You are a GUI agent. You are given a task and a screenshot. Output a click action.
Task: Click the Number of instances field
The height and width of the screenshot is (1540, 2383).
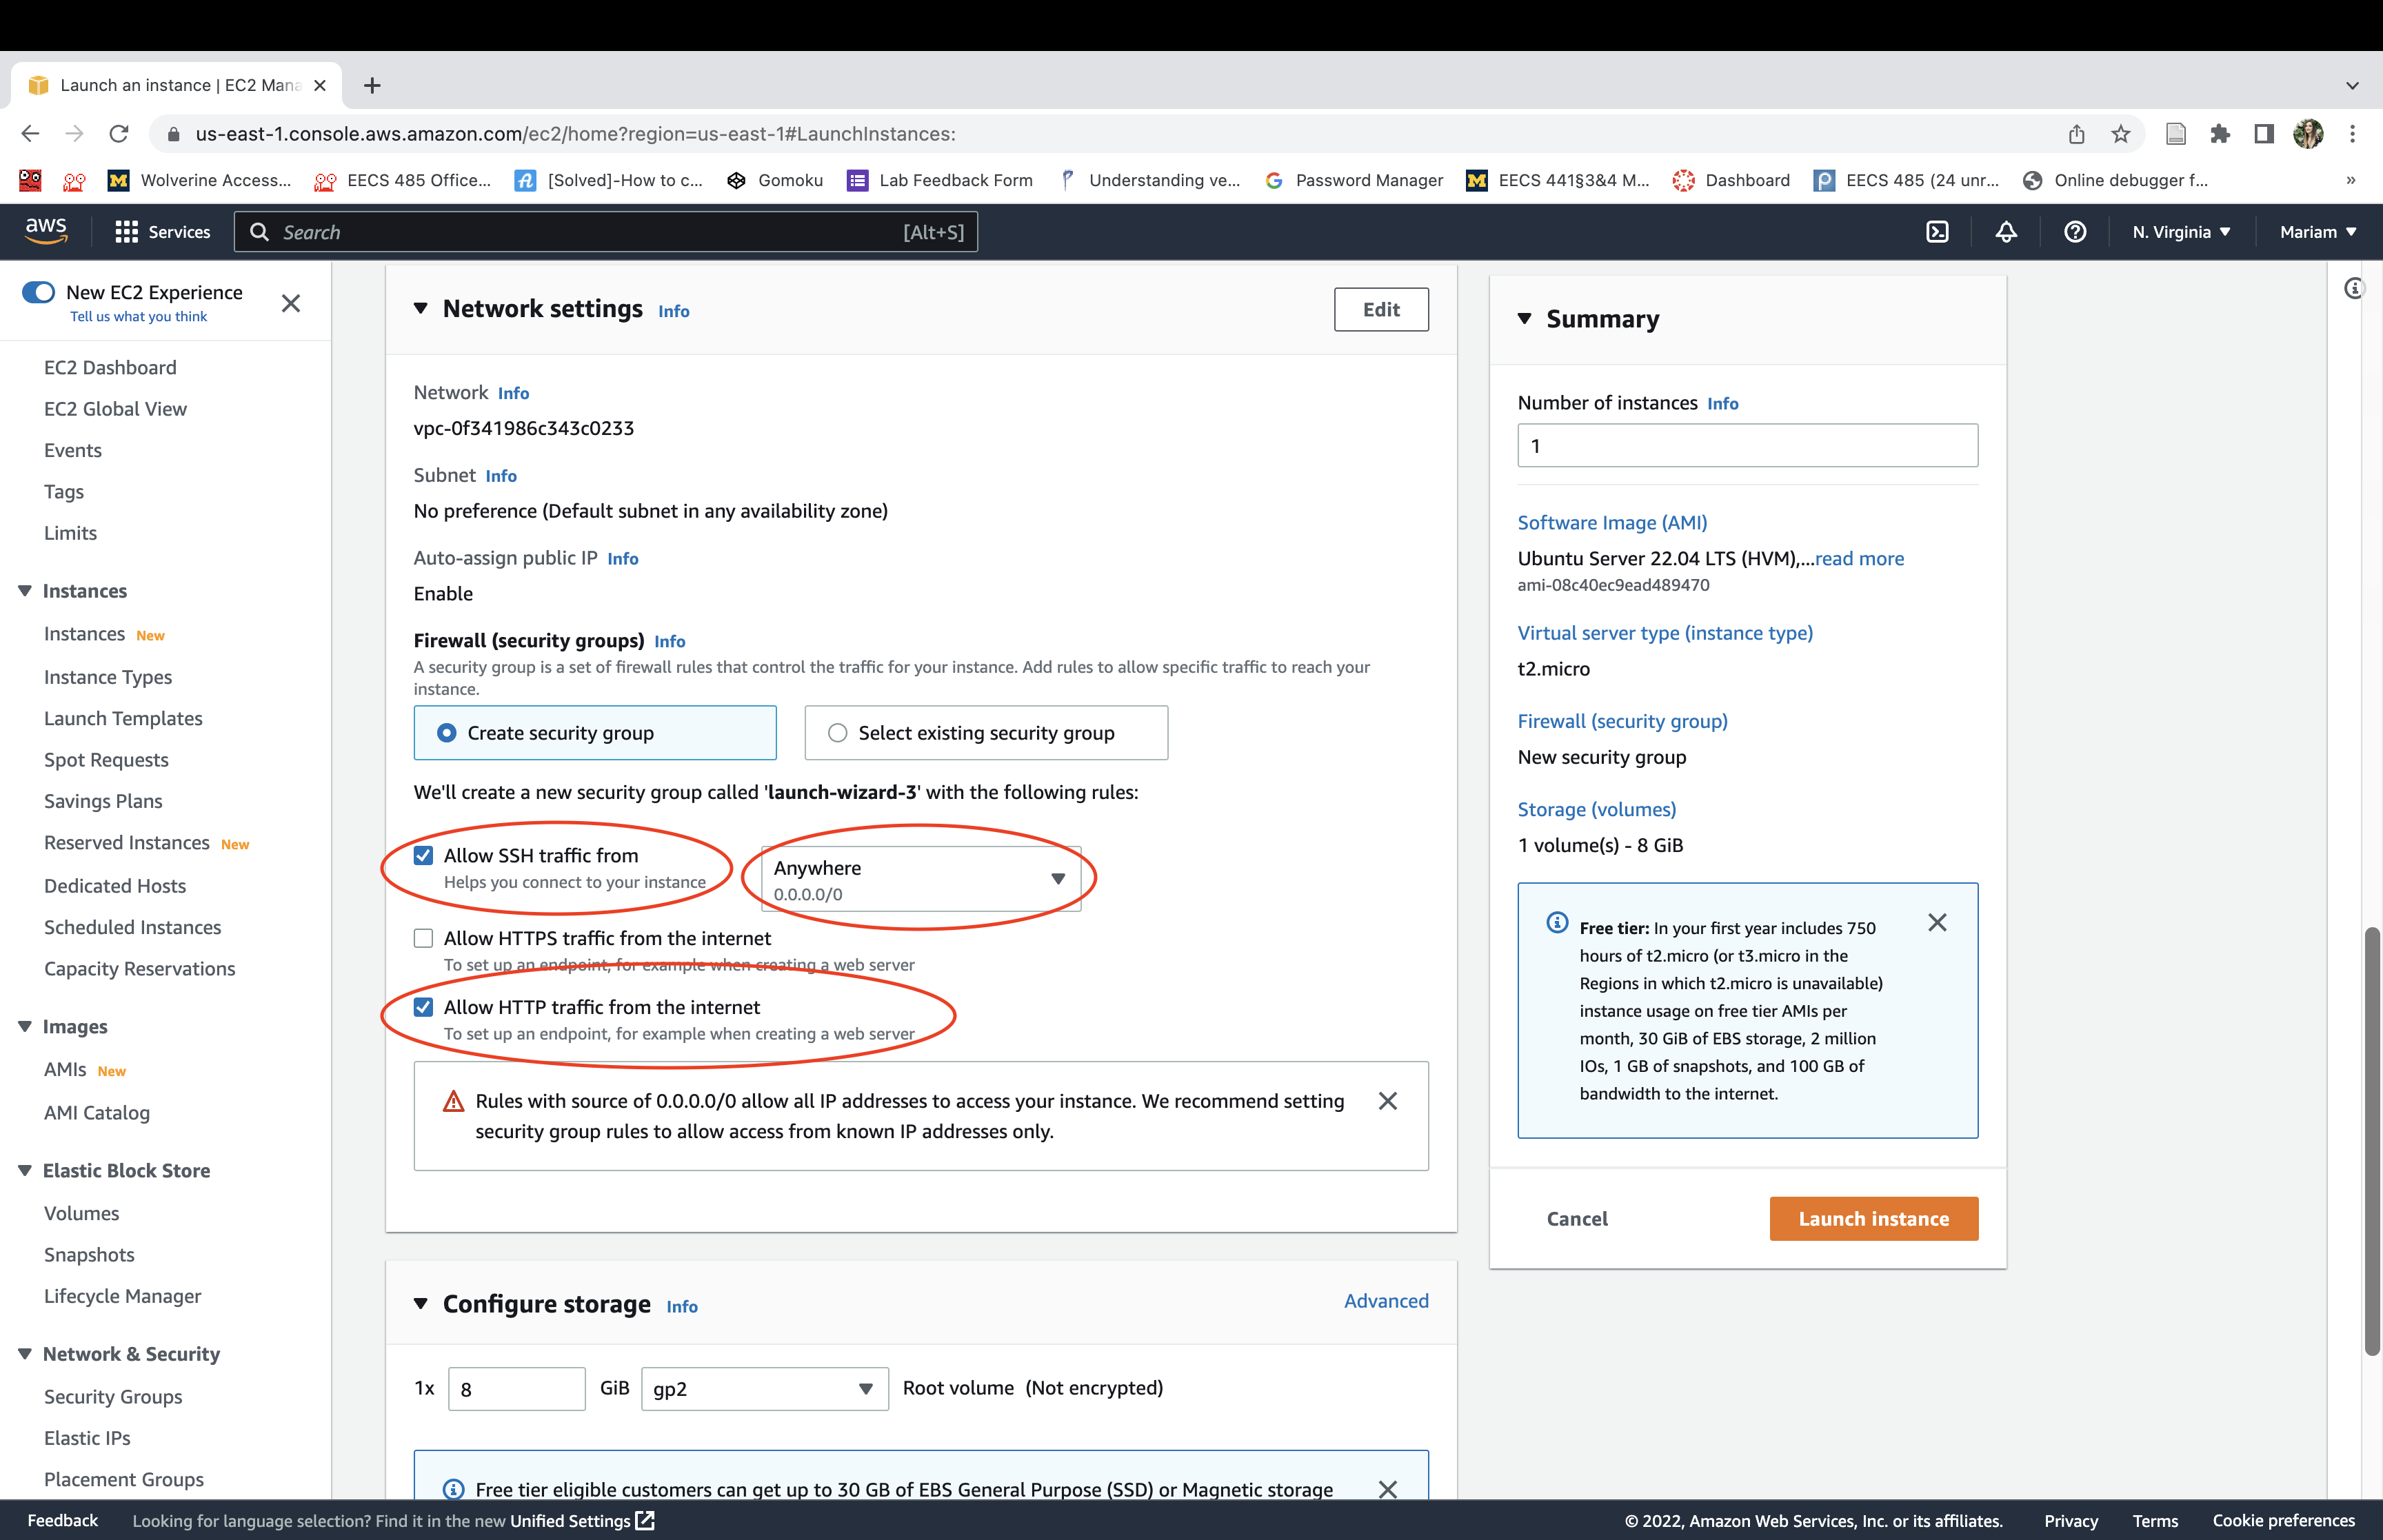coord(1747,446)
